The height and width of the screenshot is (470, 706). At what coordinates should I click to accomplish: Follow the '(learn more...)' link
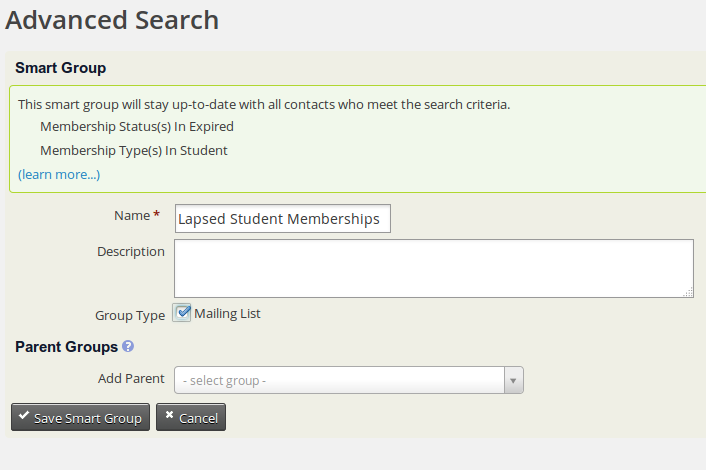[x=59, y=175]
